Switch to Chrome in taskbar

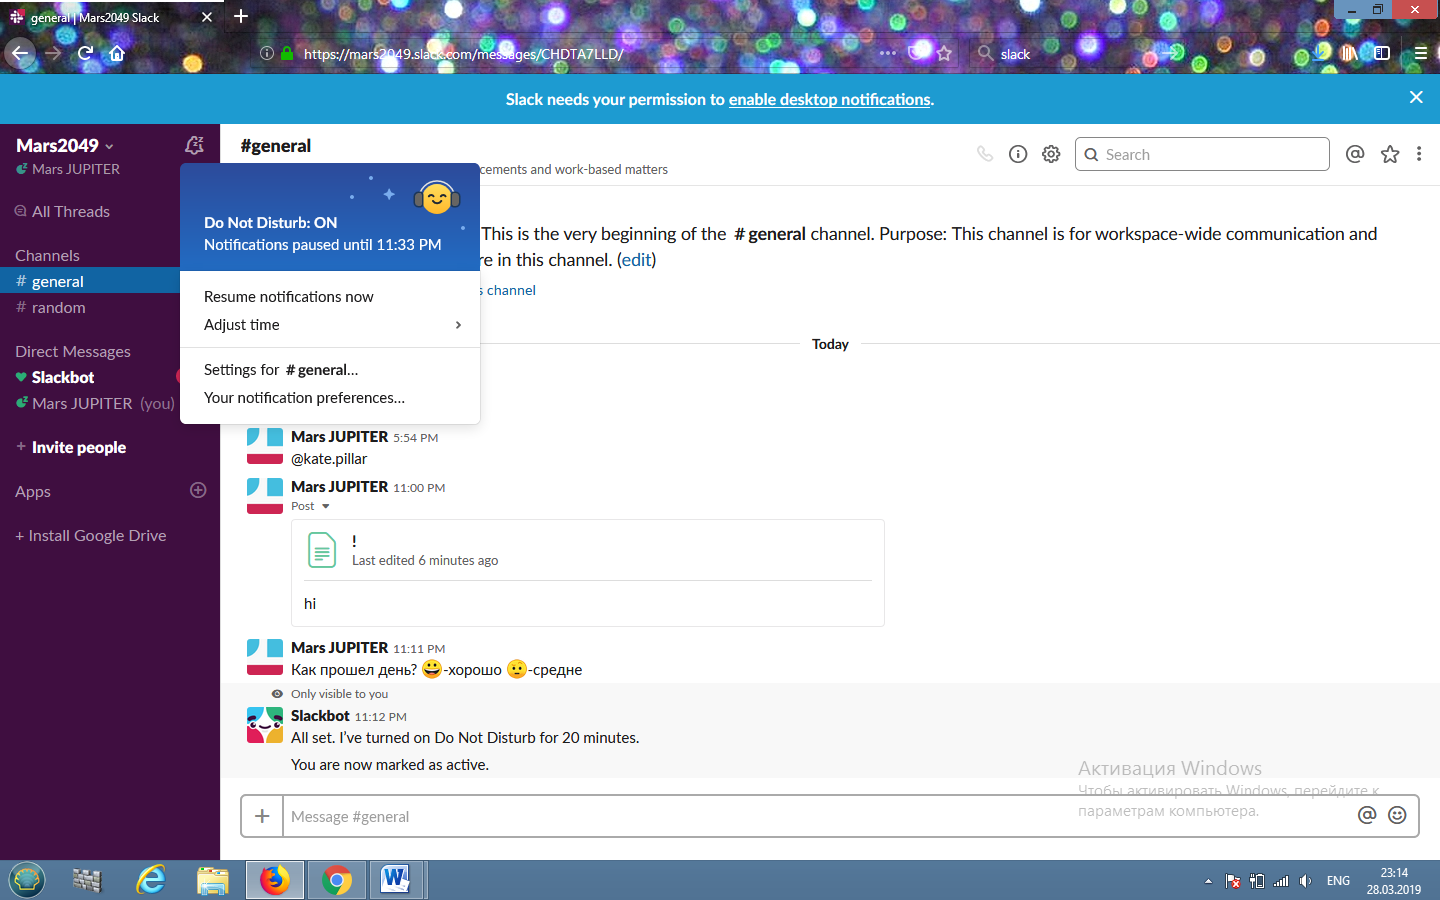pos(337,880)
